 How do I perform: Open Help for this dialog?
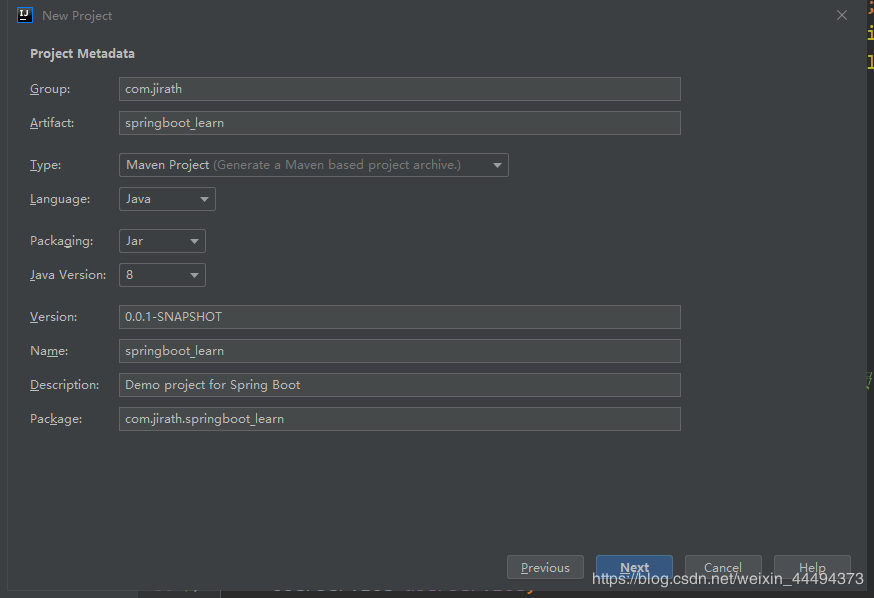click(812, 567)
